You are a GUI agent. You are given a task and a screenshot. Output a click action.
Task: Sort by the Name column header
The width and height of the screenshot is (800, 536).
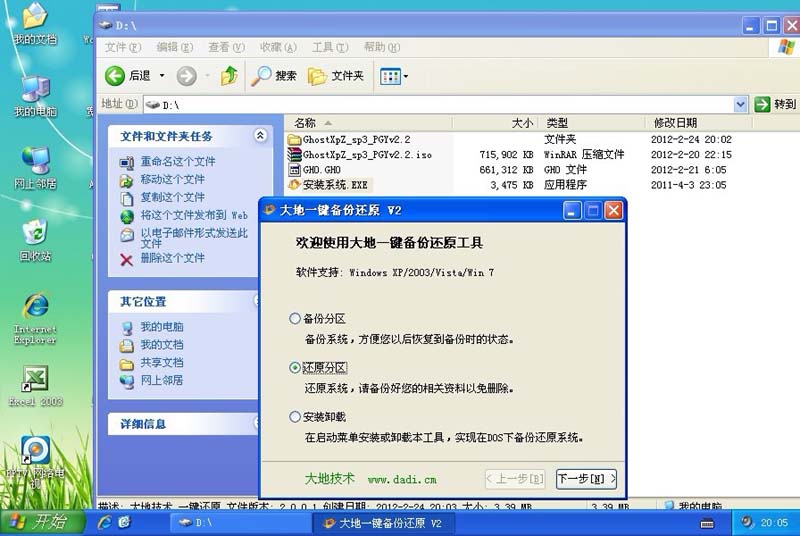(368, 123)
